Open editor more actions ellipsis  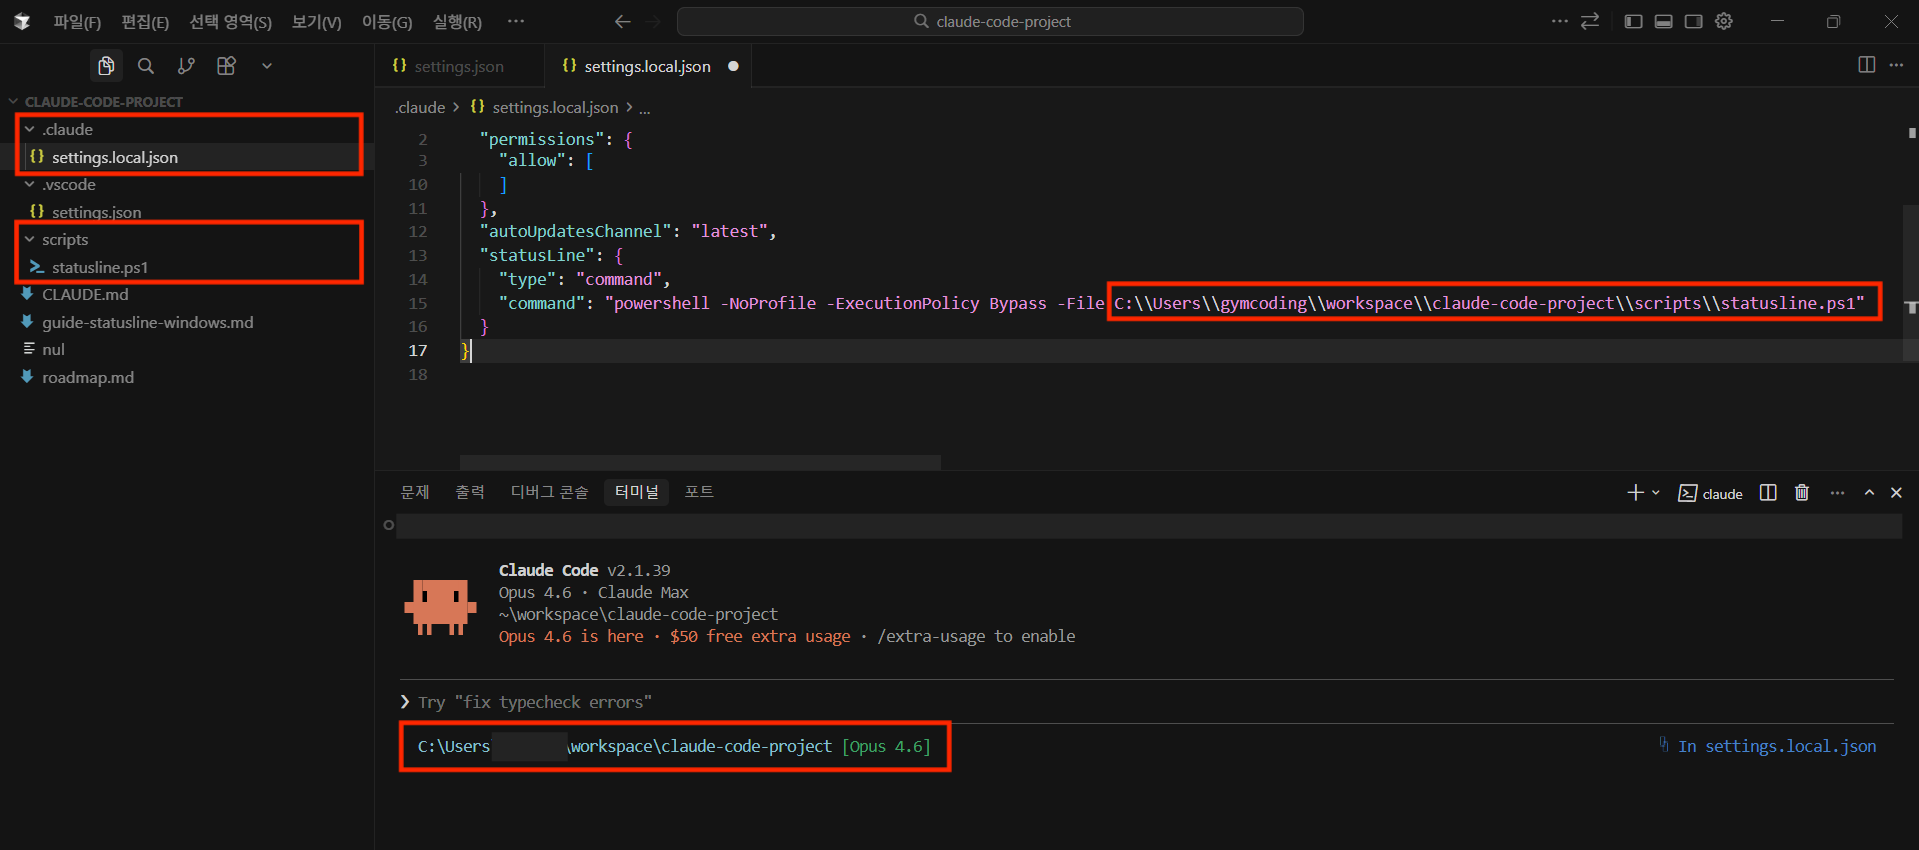[1896, 65]
